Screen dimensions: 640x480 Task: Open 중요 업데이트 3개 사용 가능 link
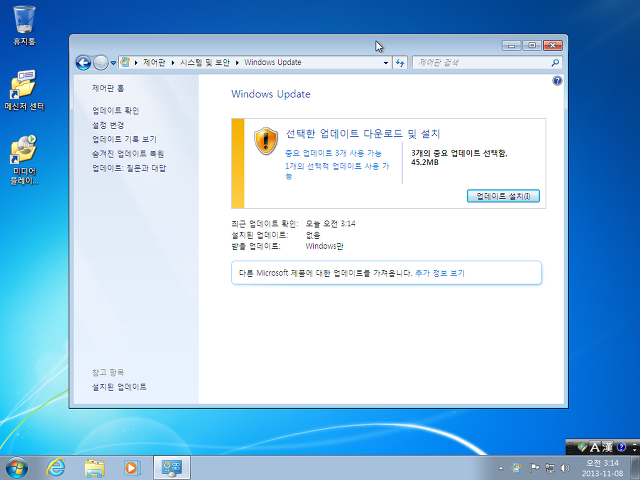pyautogui.click(x=333, y=153)
